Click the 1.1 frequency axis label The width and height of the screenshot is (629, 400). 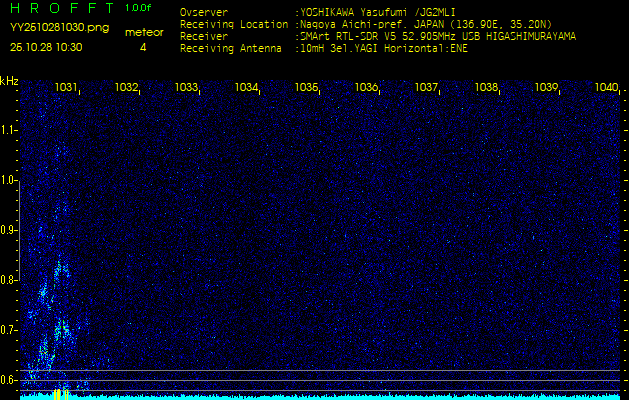8,130
